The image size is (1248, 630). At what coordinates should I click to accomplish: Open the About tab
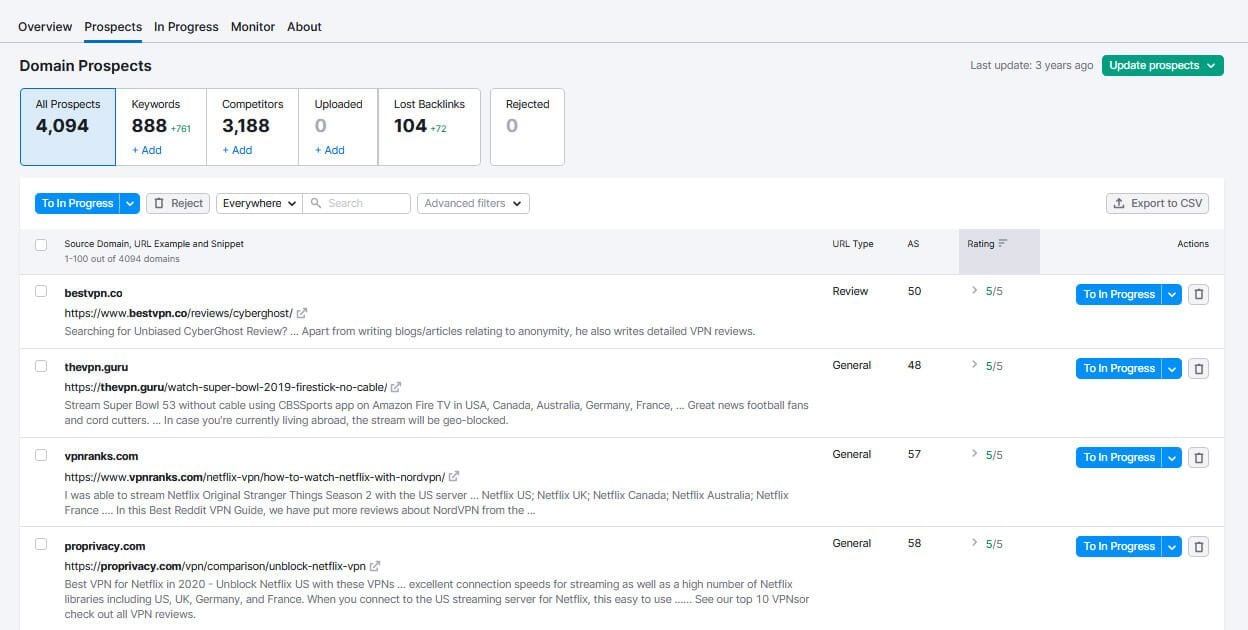(304, 27)
